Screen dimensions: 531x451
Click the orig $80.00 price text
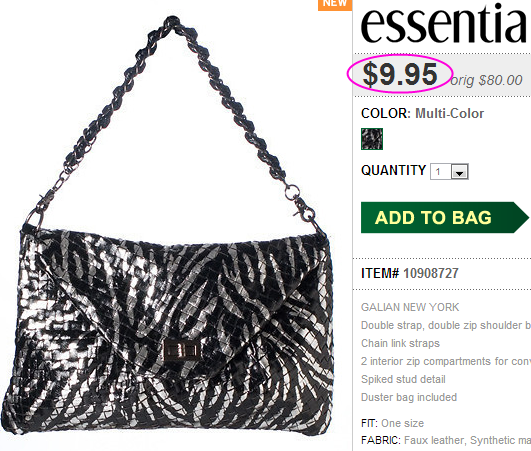pyautogui.click(x=487, y=81)
